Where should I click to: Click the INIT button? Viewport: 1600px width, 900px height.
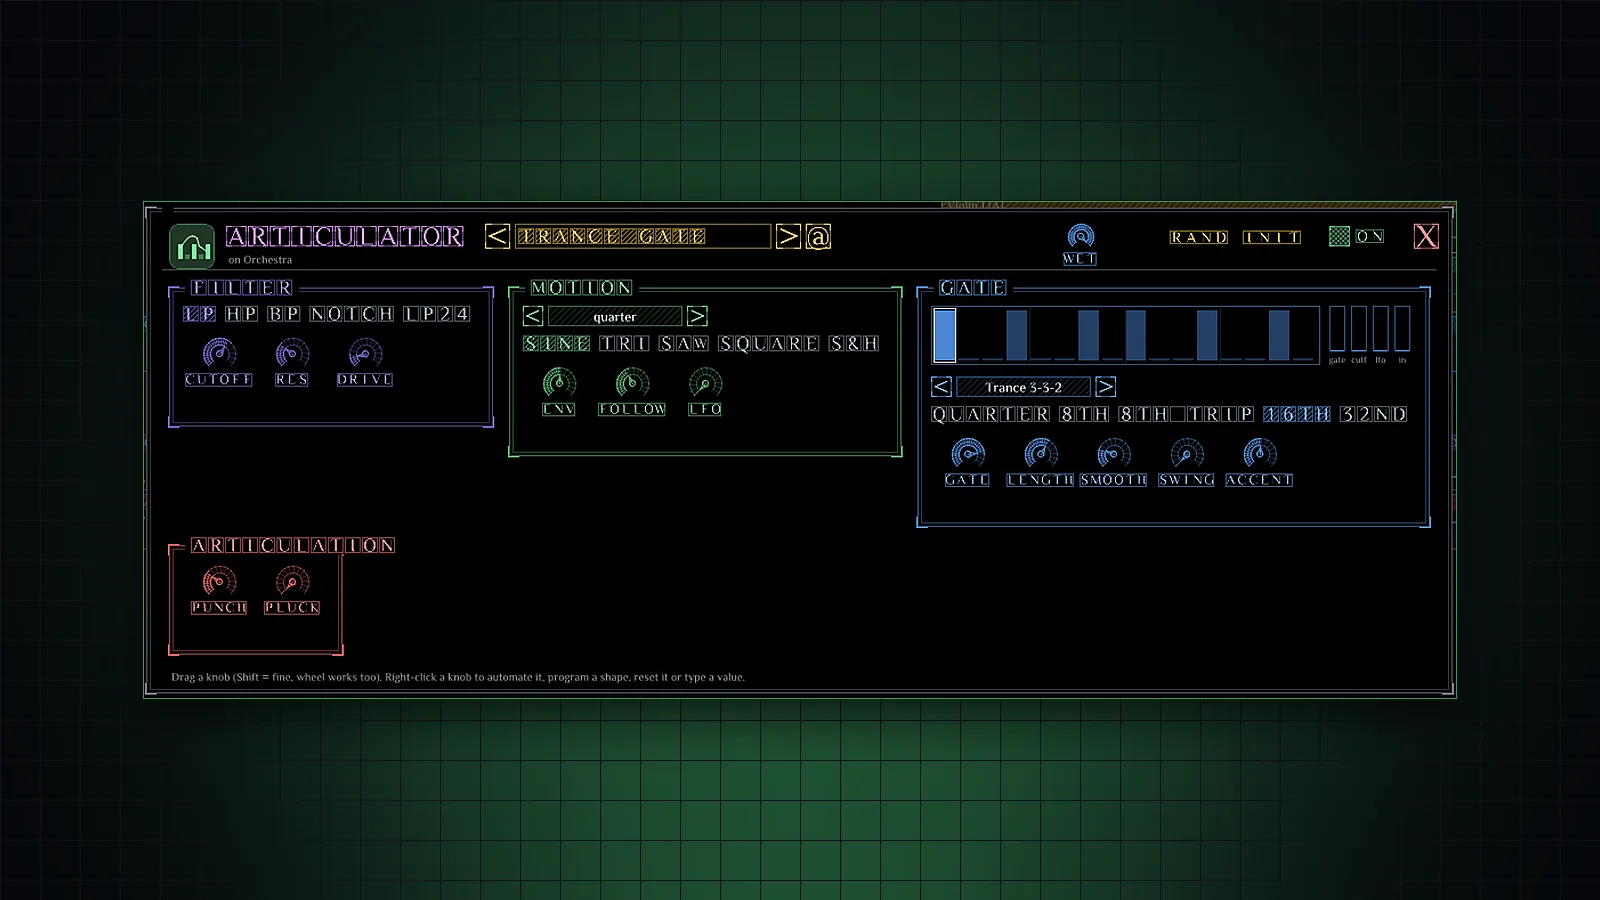(1272, 237)
